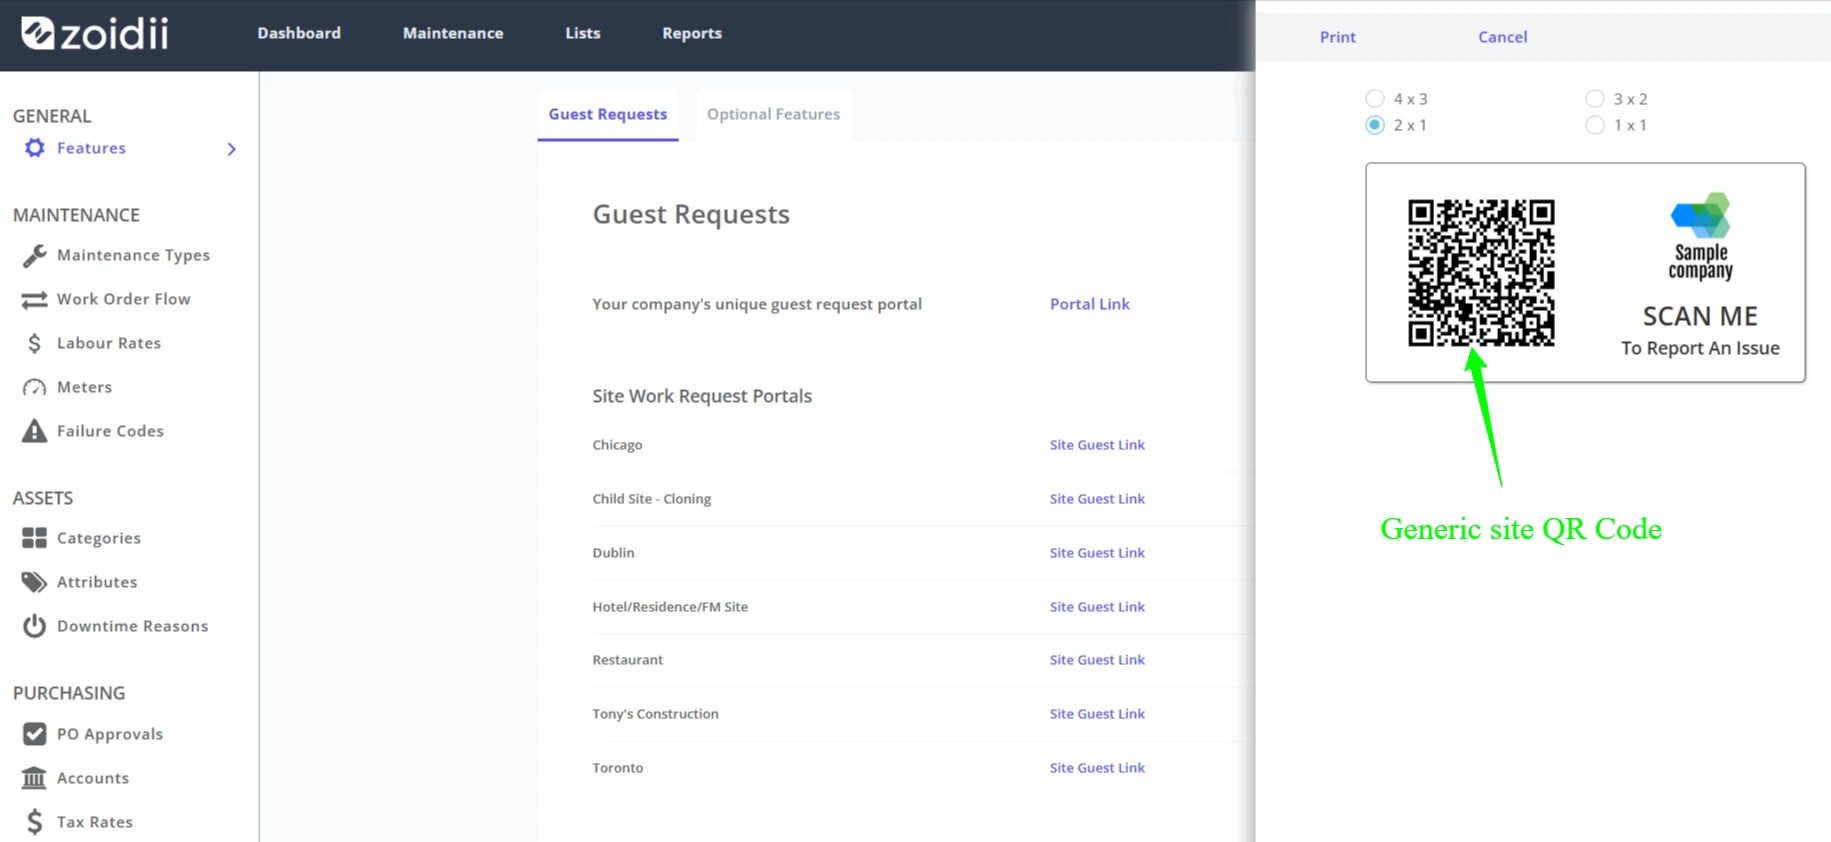Image resolution: width=1831 pixels, height=842 pixels.
Task: Click the PO Approvals checkmark icon
Action: coord(35,734)
